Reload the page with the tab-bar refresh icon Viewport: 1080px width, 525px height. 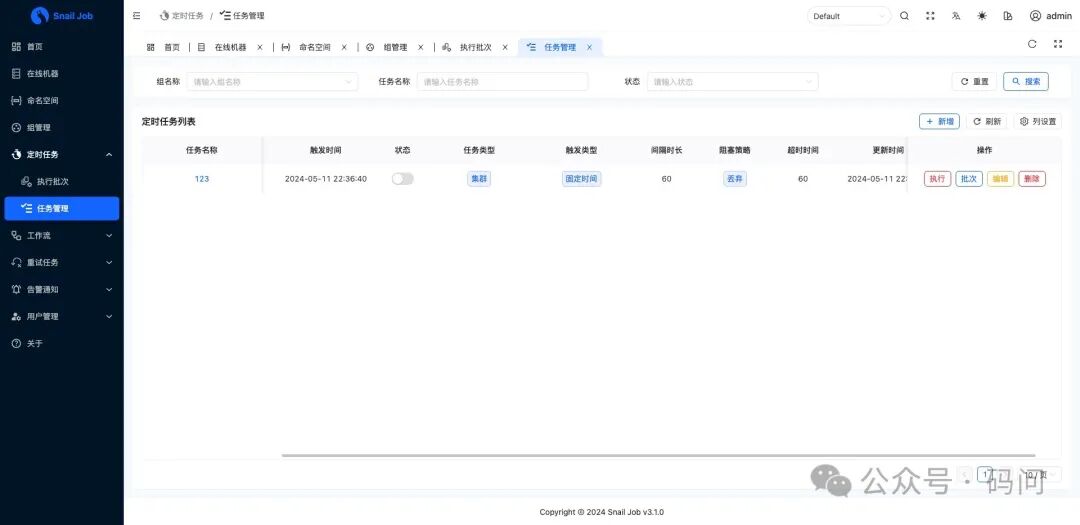click(1032, 44)
